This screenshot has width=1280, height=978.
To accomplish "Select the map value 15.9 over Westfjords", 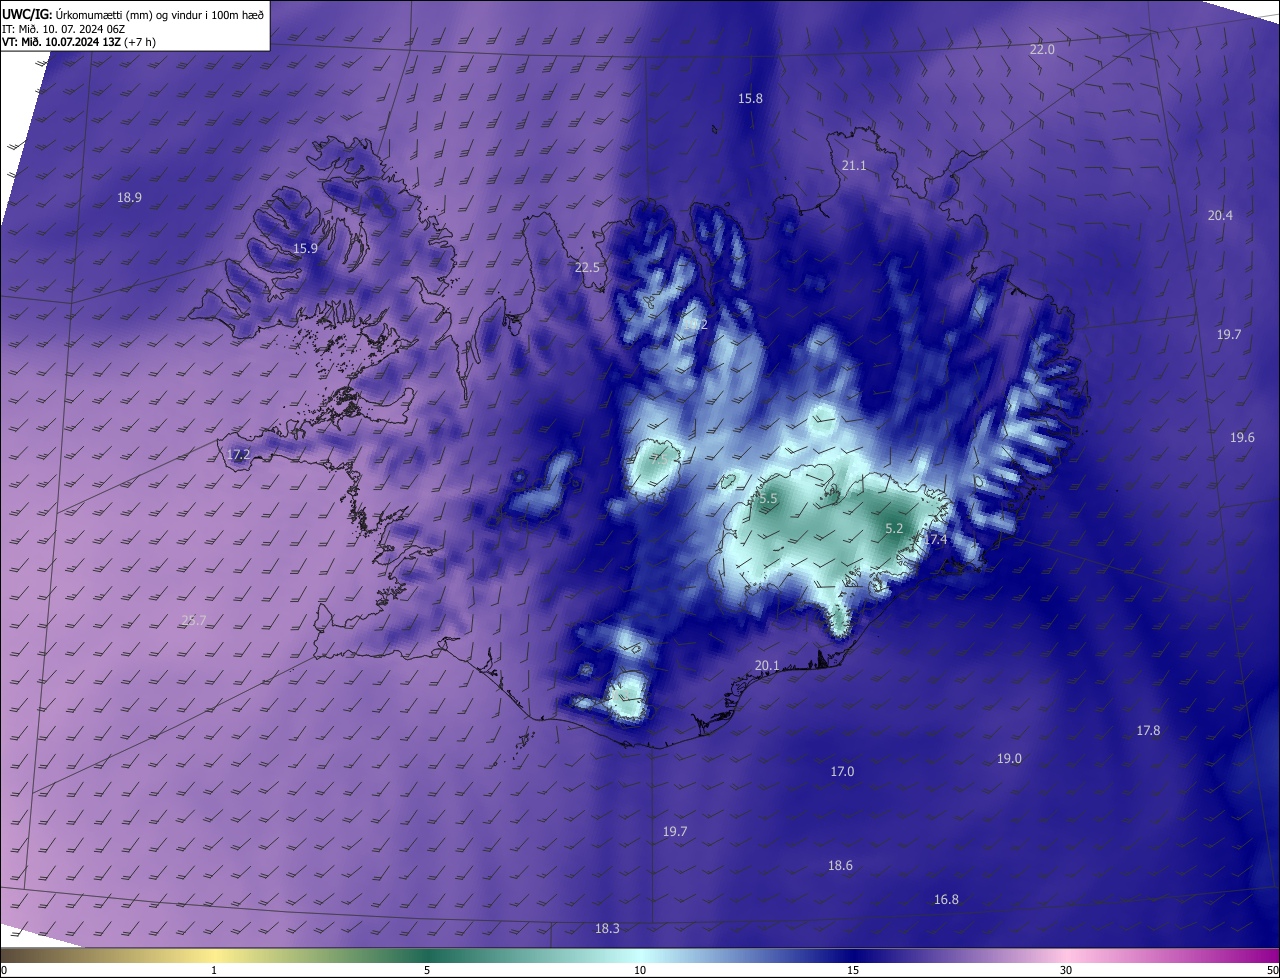I will point(305,248).
